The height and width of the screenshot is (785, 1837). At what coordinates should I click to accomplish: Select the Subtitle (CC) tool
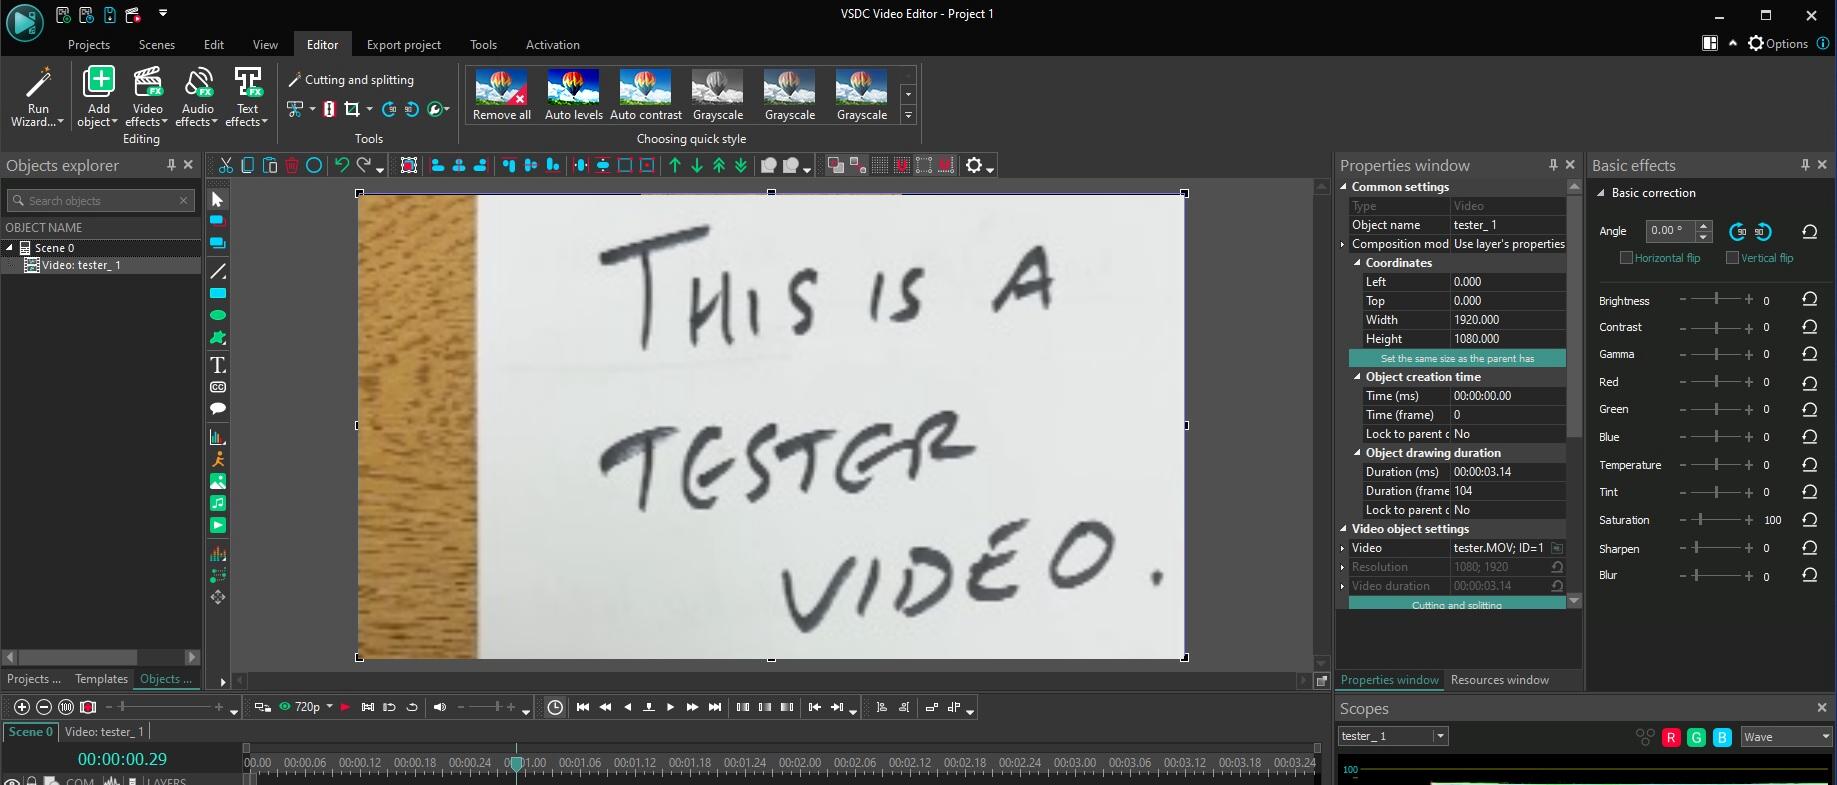coord(218,387)
